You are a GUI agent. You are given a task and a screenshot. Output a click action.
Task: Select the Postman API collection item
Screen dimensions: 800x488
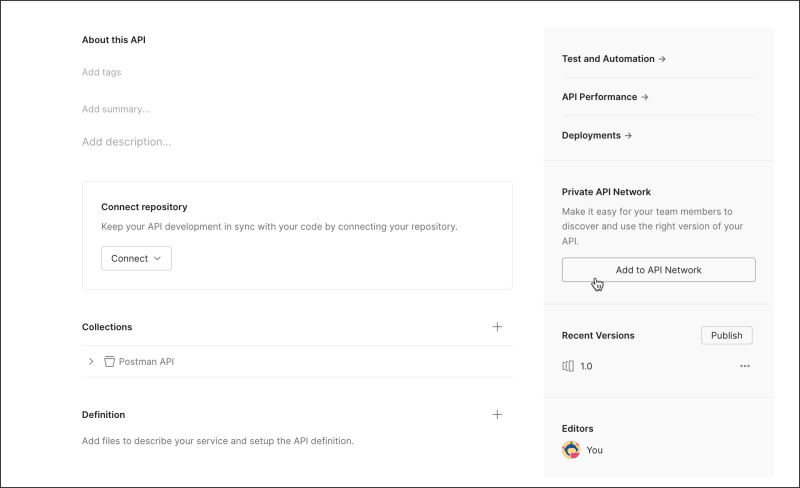(146, 362)
